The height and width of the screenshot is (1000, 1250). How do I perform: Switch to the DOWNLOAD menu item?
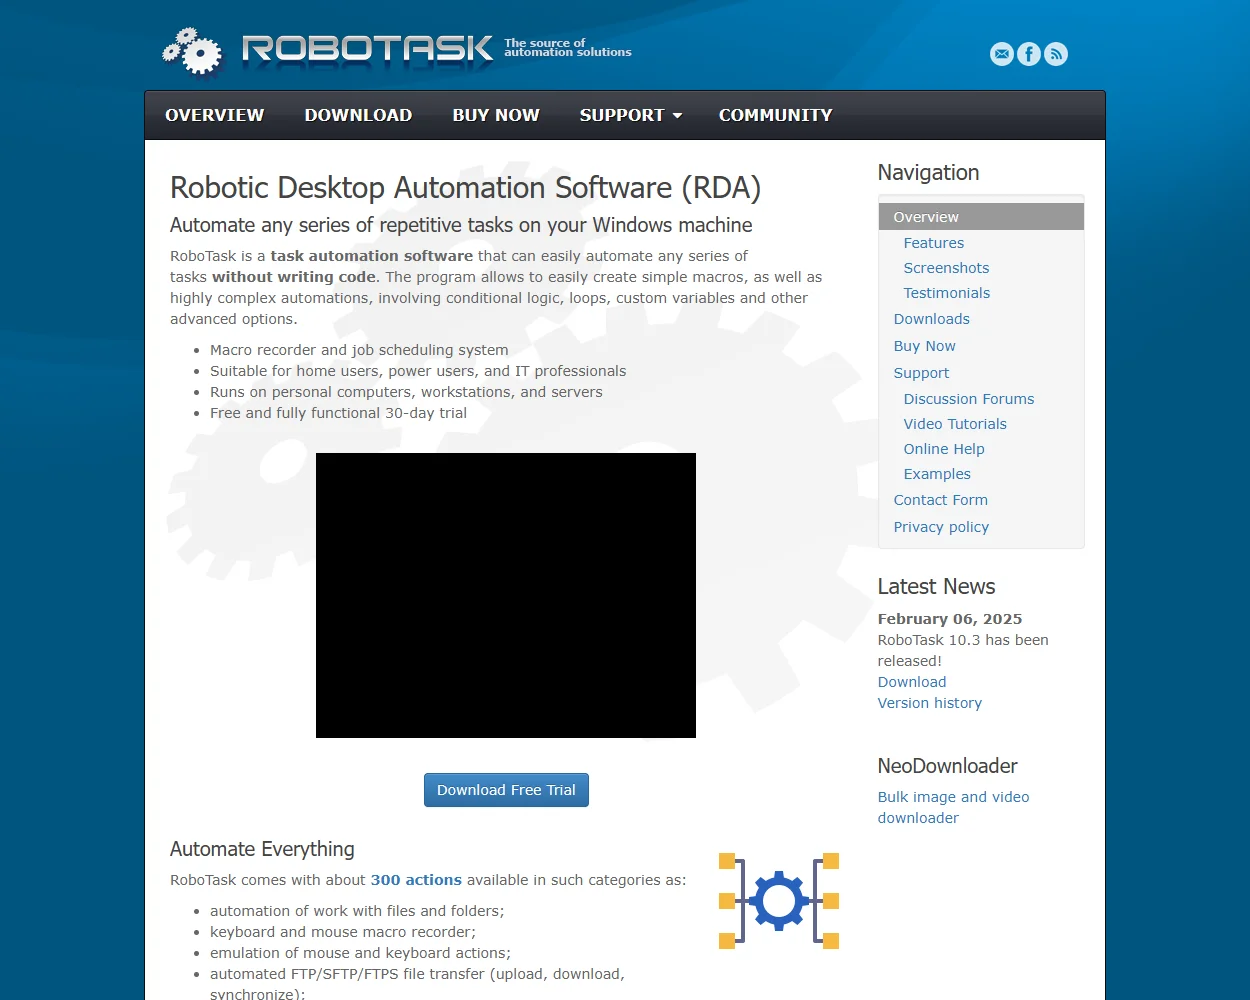(x=358, y=115)
